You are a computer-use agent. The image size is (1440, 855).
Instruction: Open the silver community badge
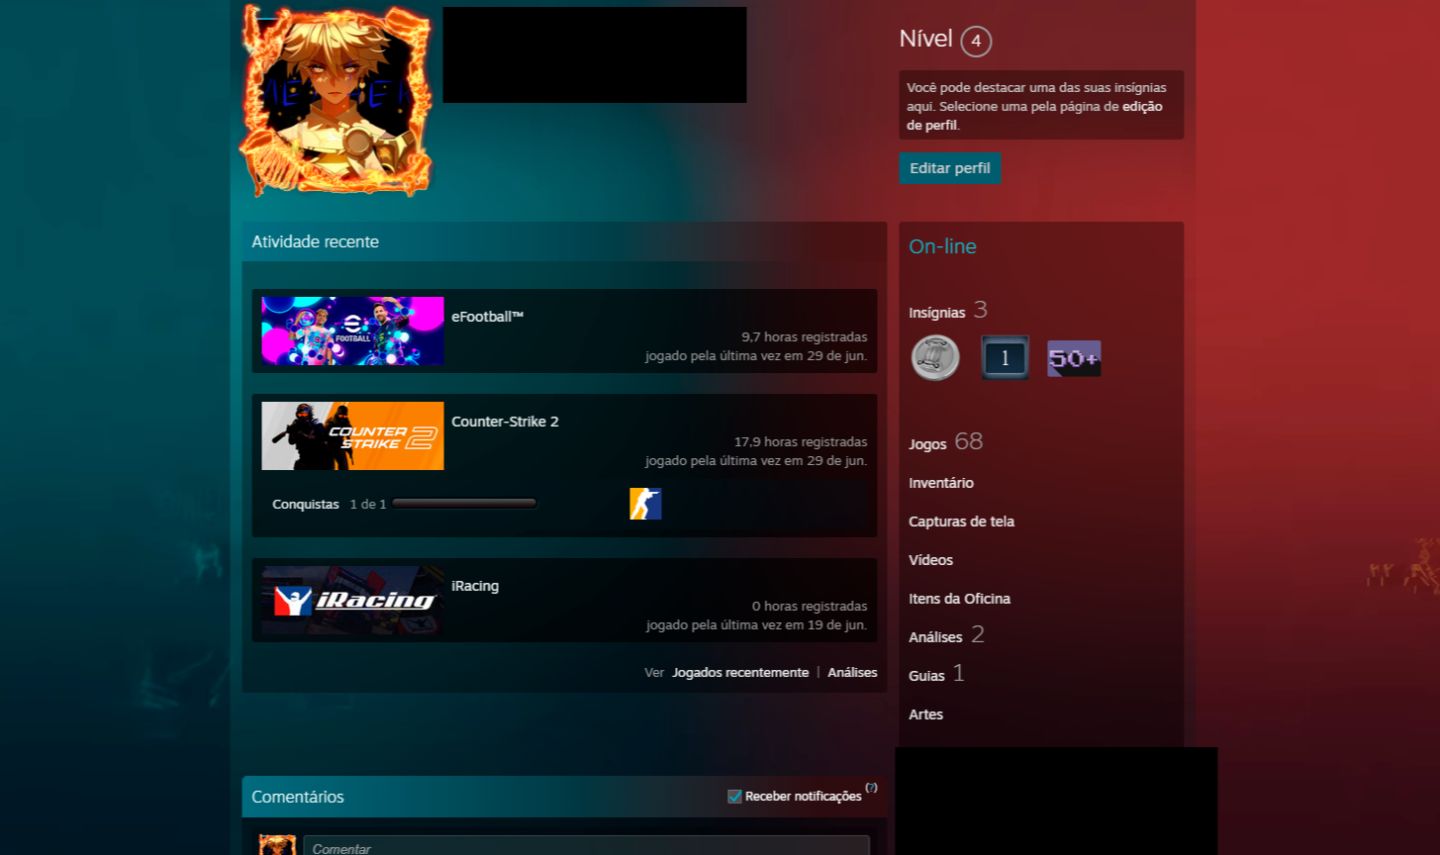935,358
